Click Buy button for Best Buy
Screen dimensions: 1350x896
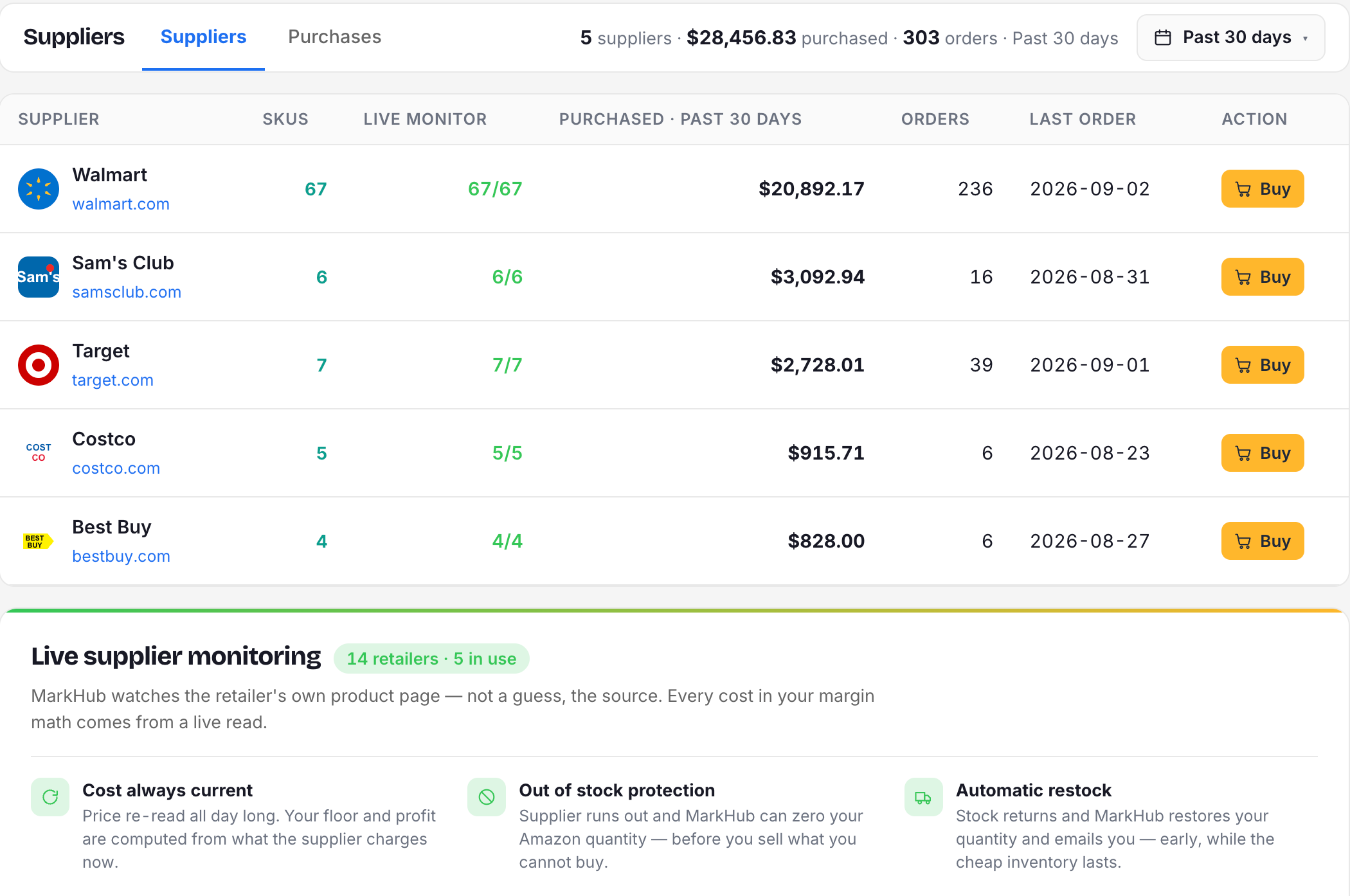[x=1262, y=541]
